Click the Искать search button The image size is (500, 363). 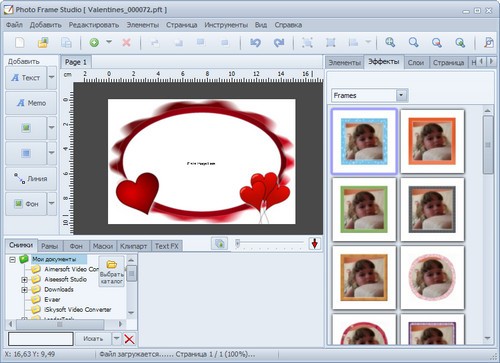click(x=93, y=339)
